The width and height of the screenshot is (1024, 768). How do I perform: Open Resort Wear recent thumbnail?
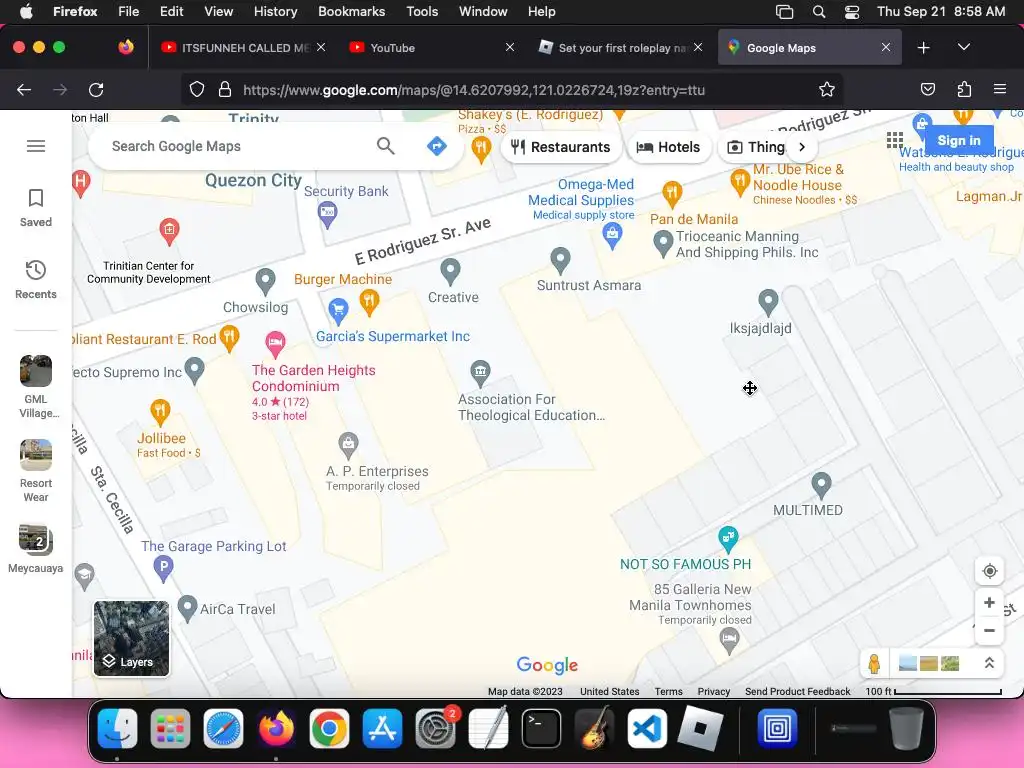(36, 455)
